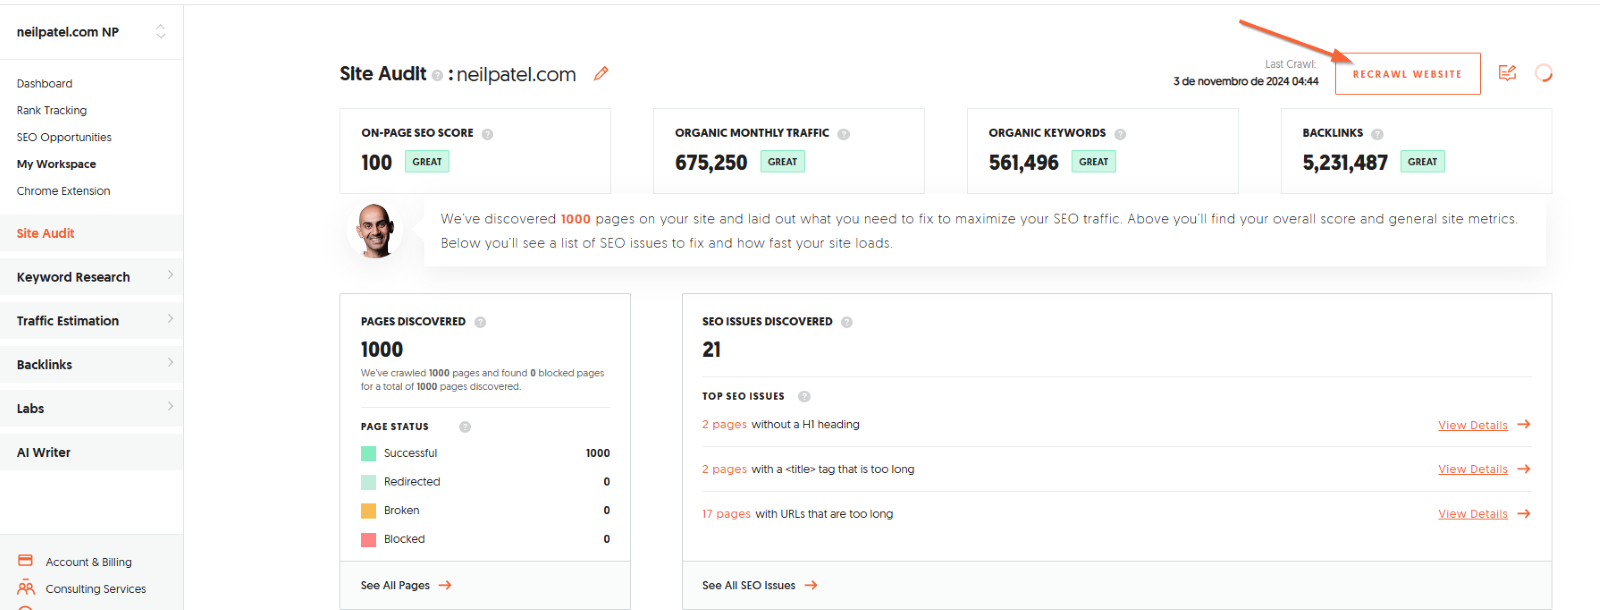This screenshot has width=1600, height=610.
Task: Click the red Blocked status swatch
Action: click(x=368, y=539)
